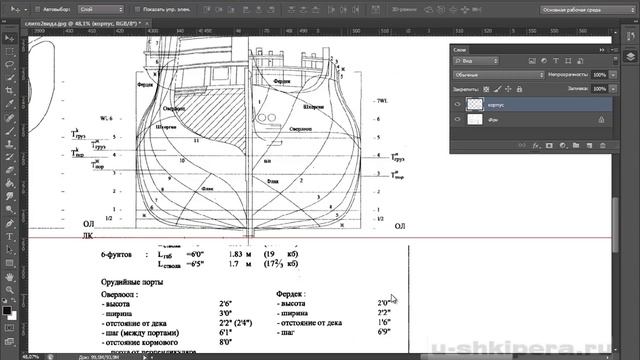Select the Healing Brush tool
The image size is (640, 360).
tap(9, 118)
